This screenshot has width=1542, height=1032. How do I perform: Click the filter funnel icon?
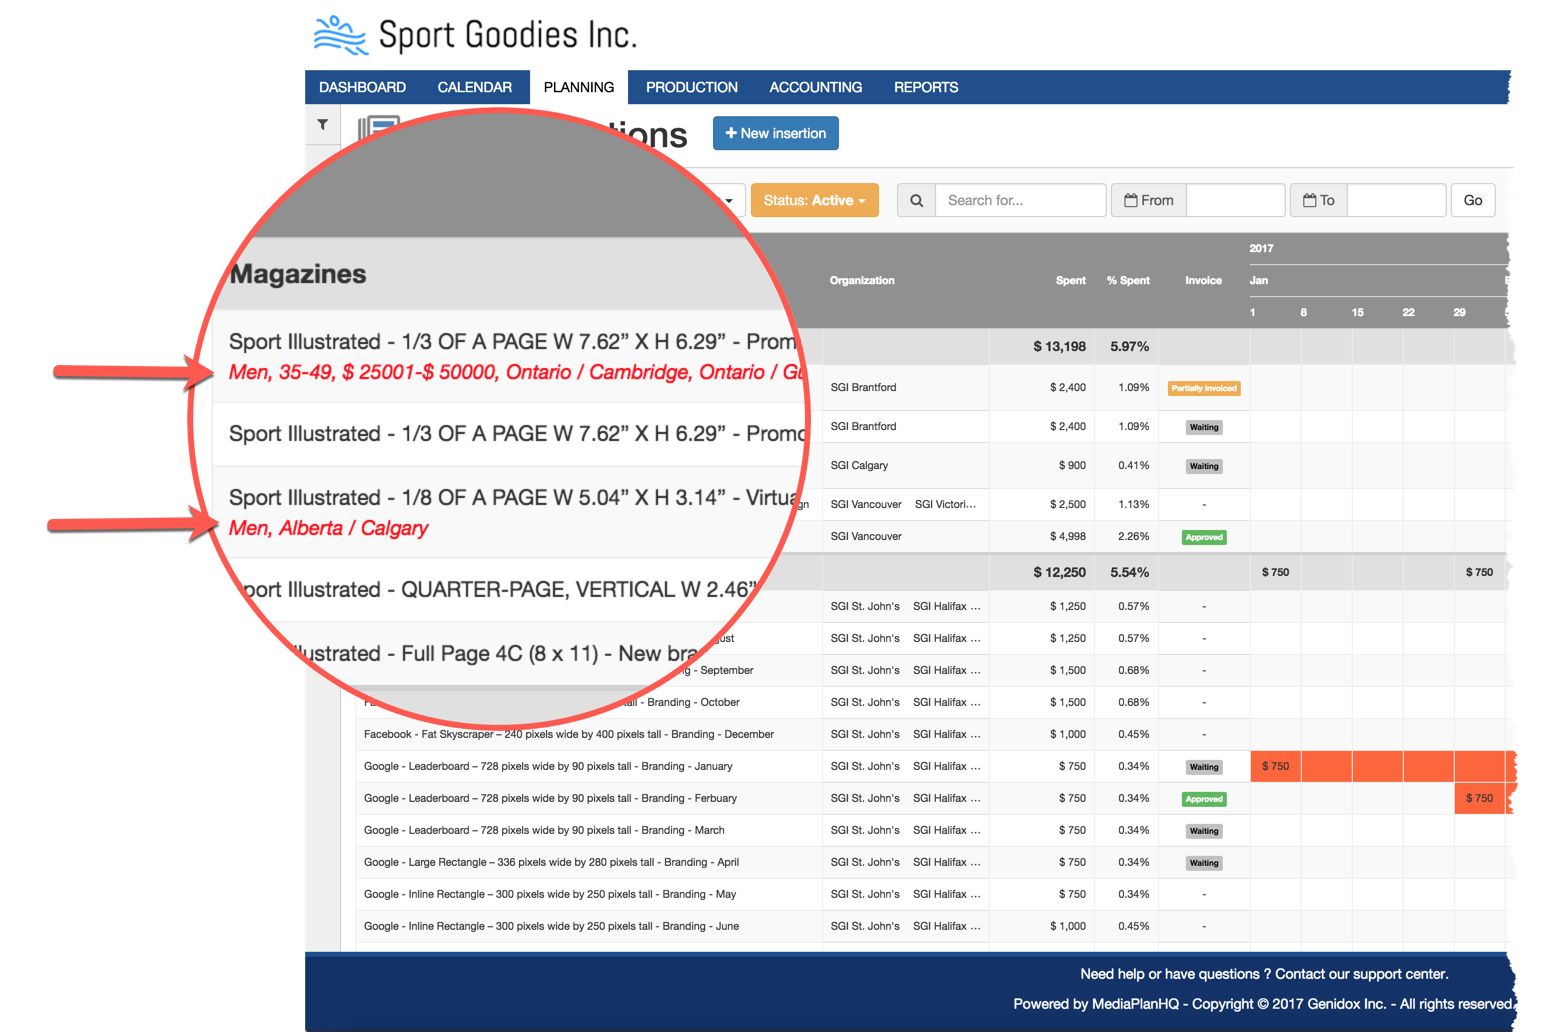coord(322,125)
